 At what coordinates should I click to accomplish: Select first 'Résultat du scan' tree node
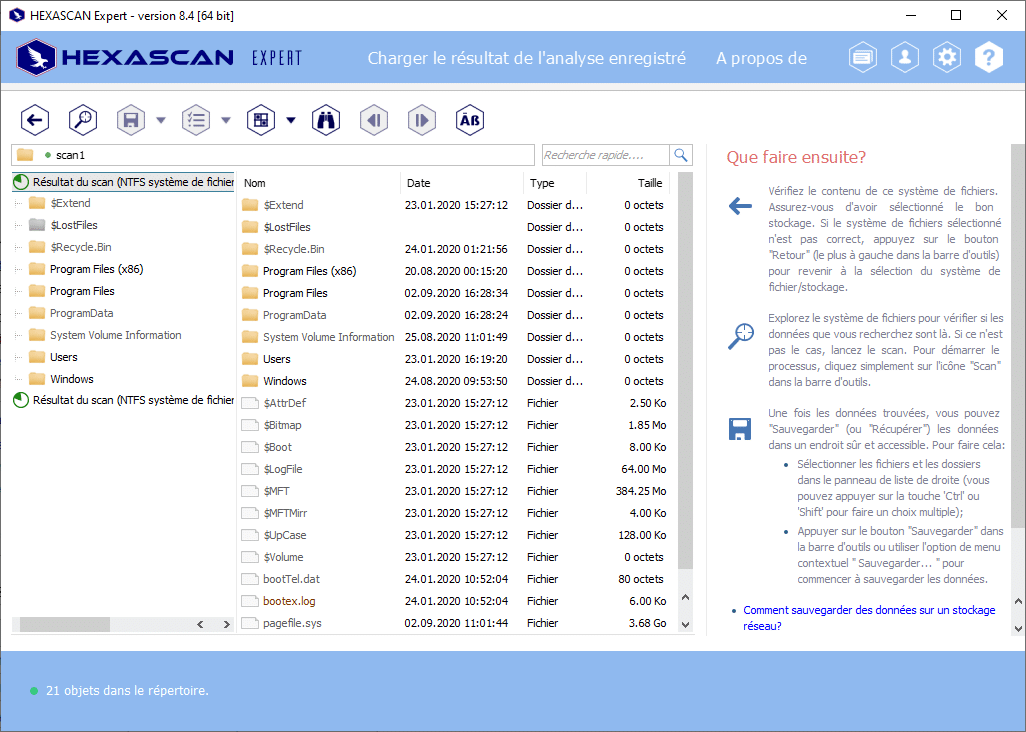pos(124,182)
